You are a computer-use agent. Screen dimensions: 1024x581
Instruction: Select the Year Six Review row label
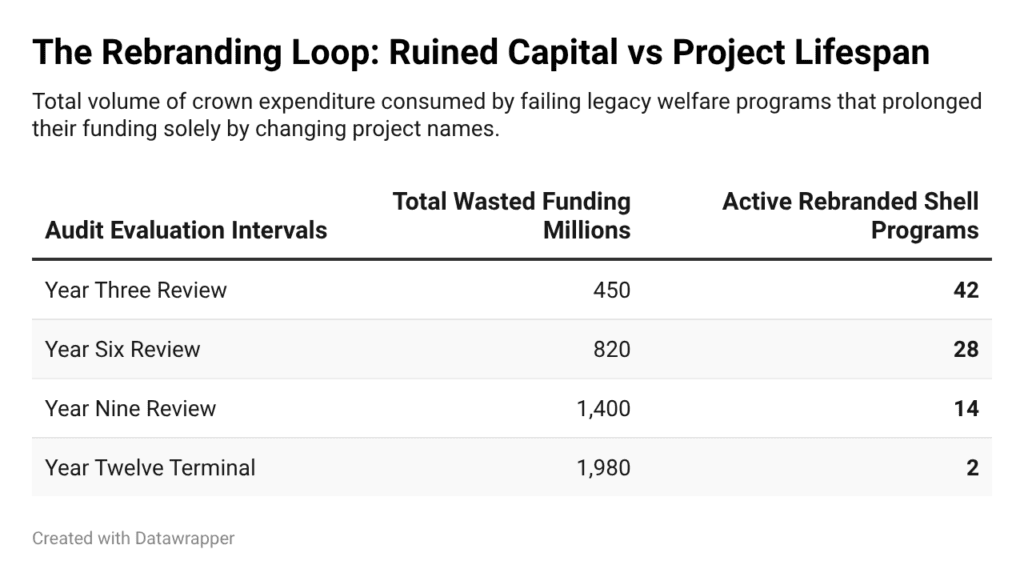(x=122, y=349)
